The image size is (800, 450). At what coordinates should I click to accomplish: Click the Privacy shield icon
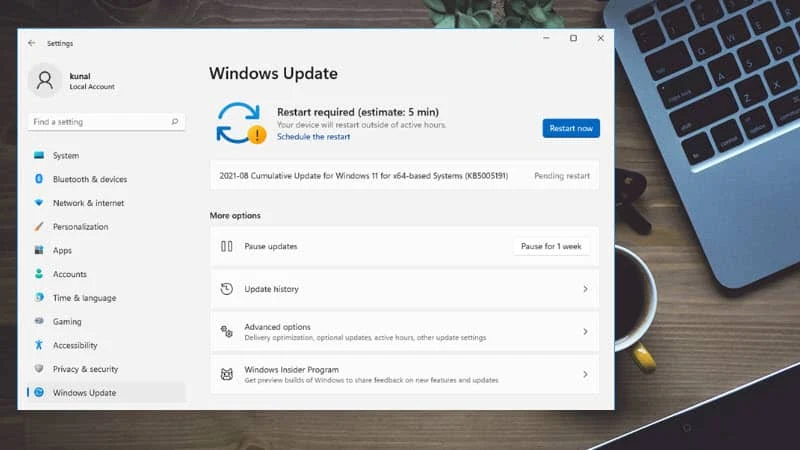39,368
